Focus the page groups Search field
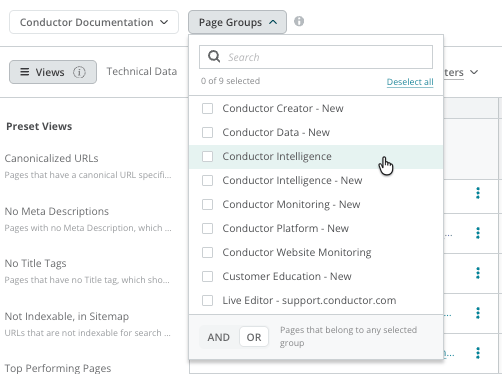 pyautogui.click(x=316, y=57)
